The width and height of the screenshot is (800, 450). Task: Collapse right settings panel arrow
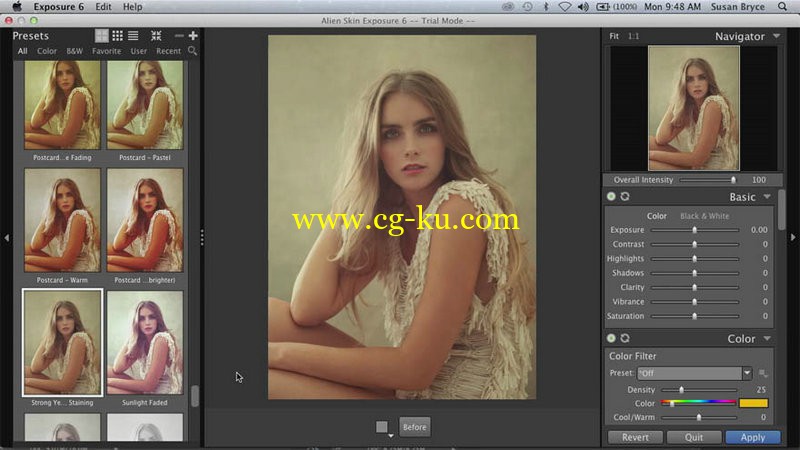point(793,237)
